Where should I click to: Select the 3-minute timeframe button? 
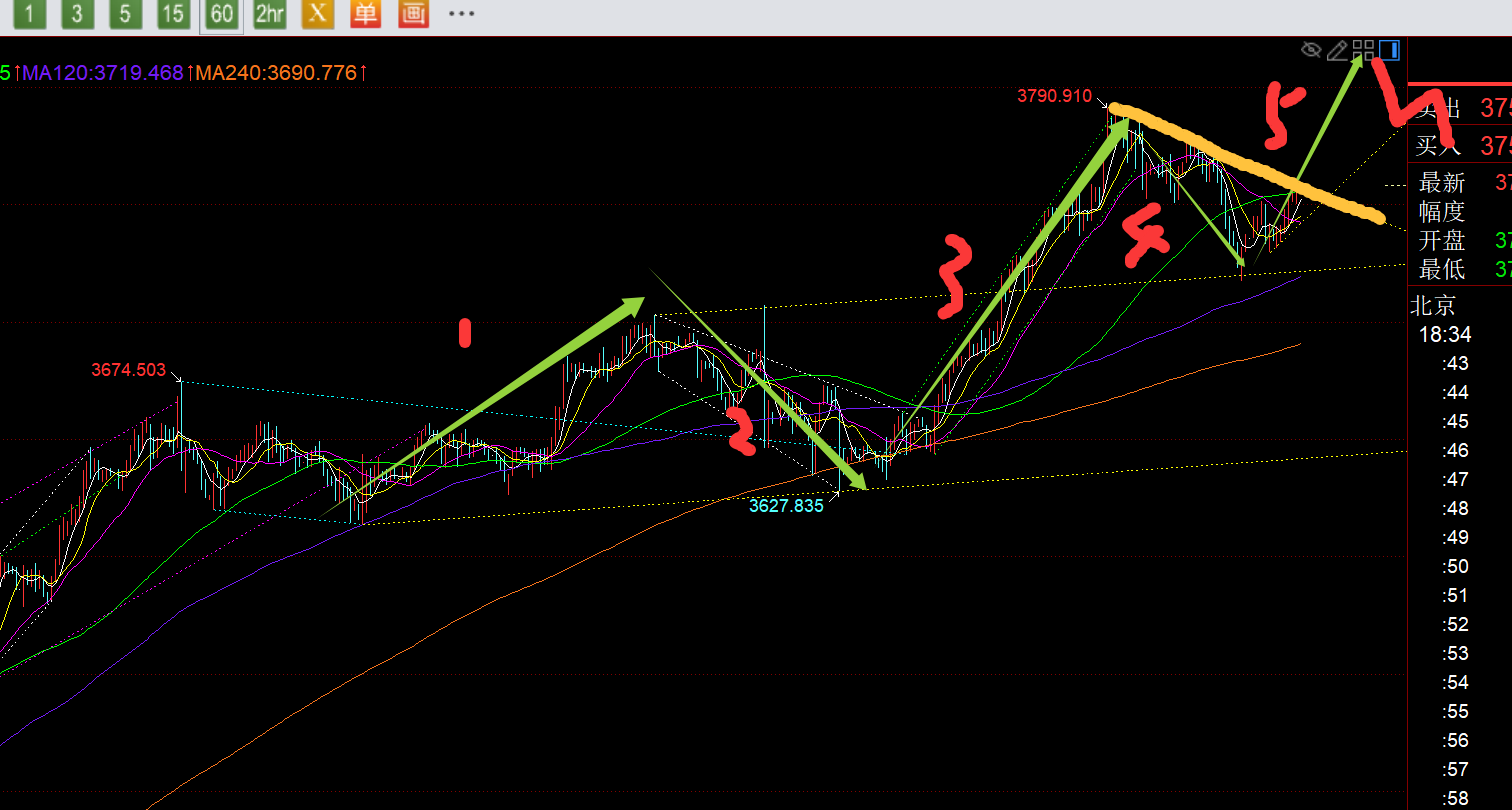pos(77,14)
